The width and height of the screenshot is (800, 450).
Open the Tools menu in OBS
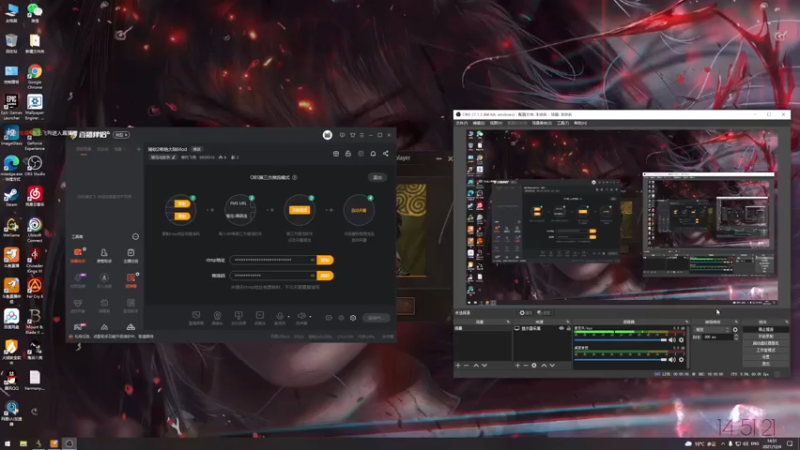(562, 123)
